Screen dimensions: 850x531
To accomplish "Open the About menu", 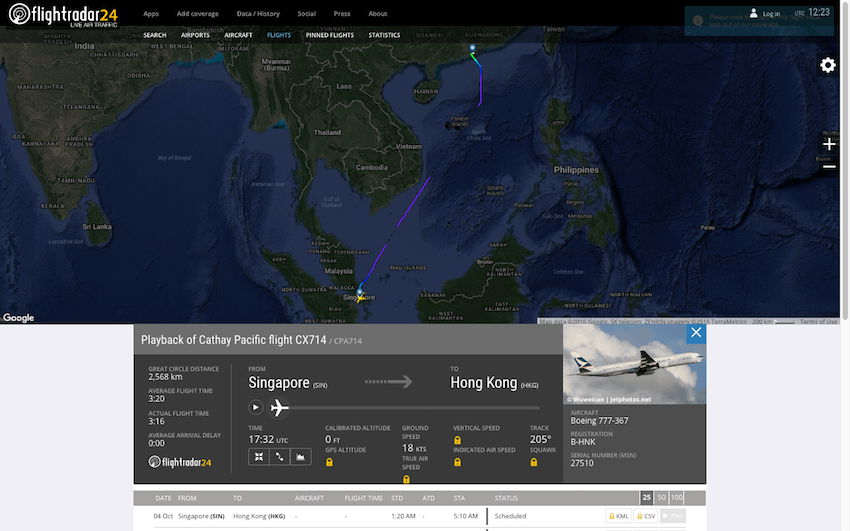I will (x=377, y=14).
